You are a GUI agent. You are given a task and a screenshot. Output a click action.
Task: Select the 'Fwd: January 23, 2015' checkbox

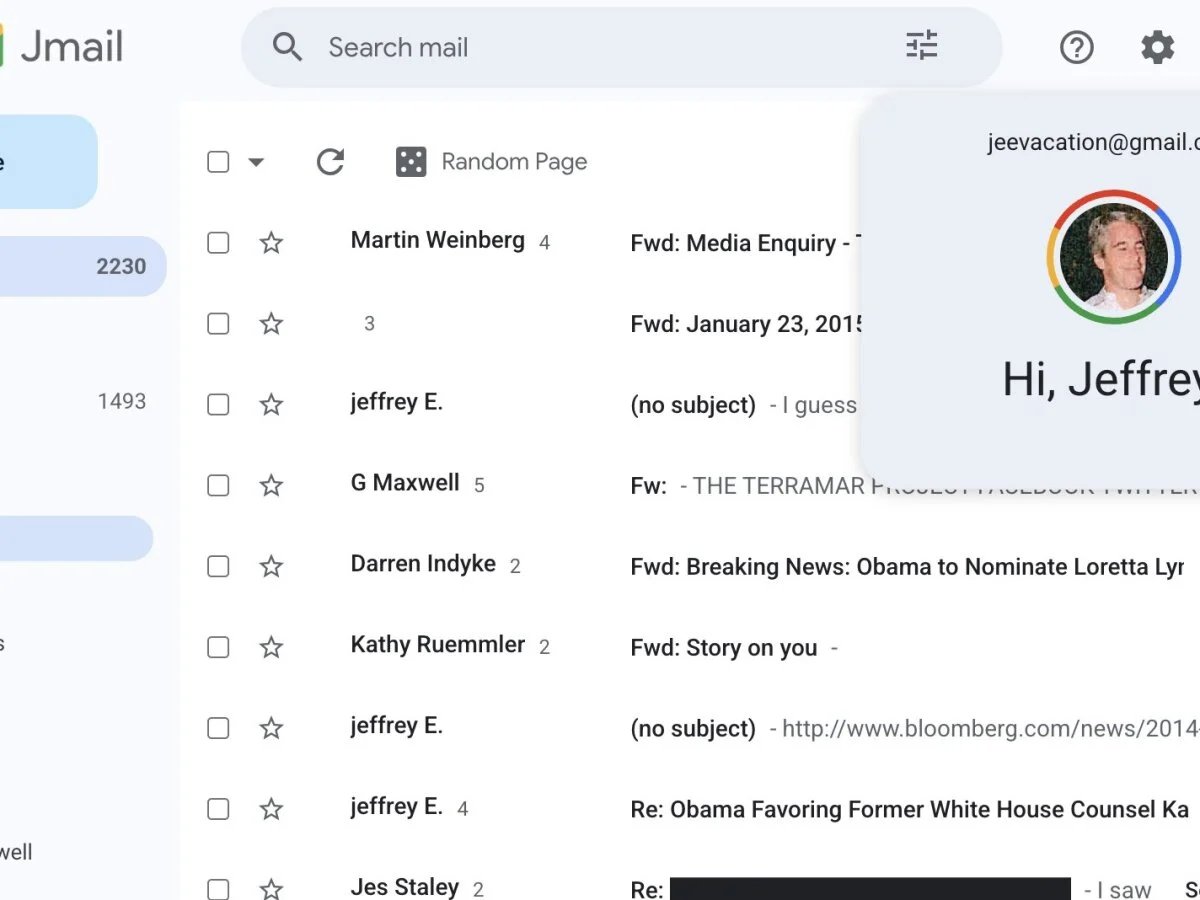pyautogui.click(x=218, y=324)
